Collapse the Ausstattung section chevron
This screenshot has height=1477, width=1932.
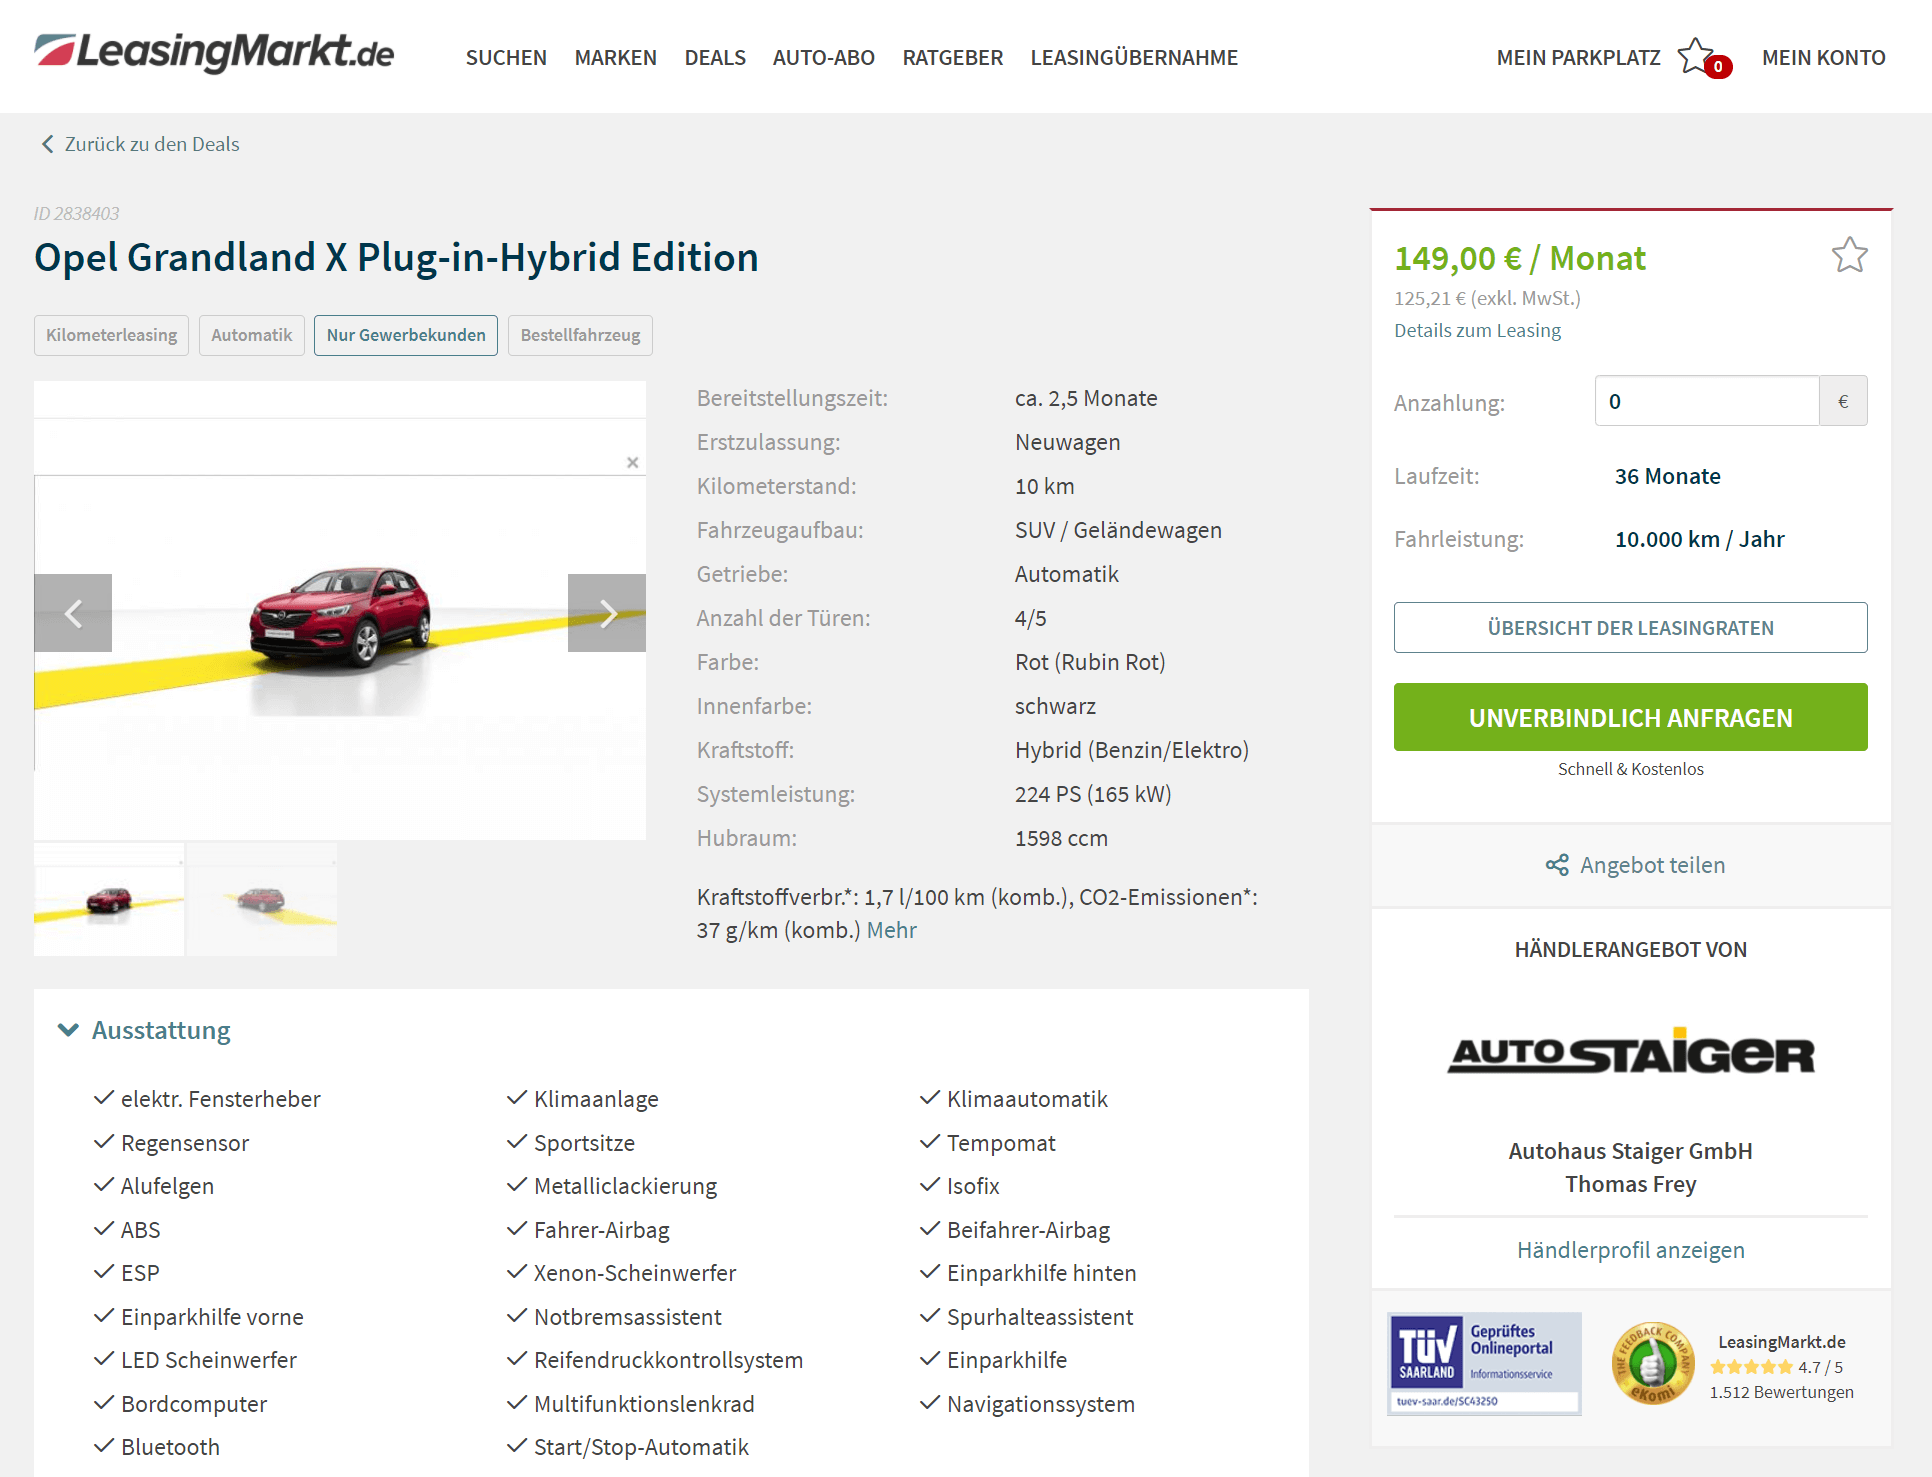[68, 1030]
